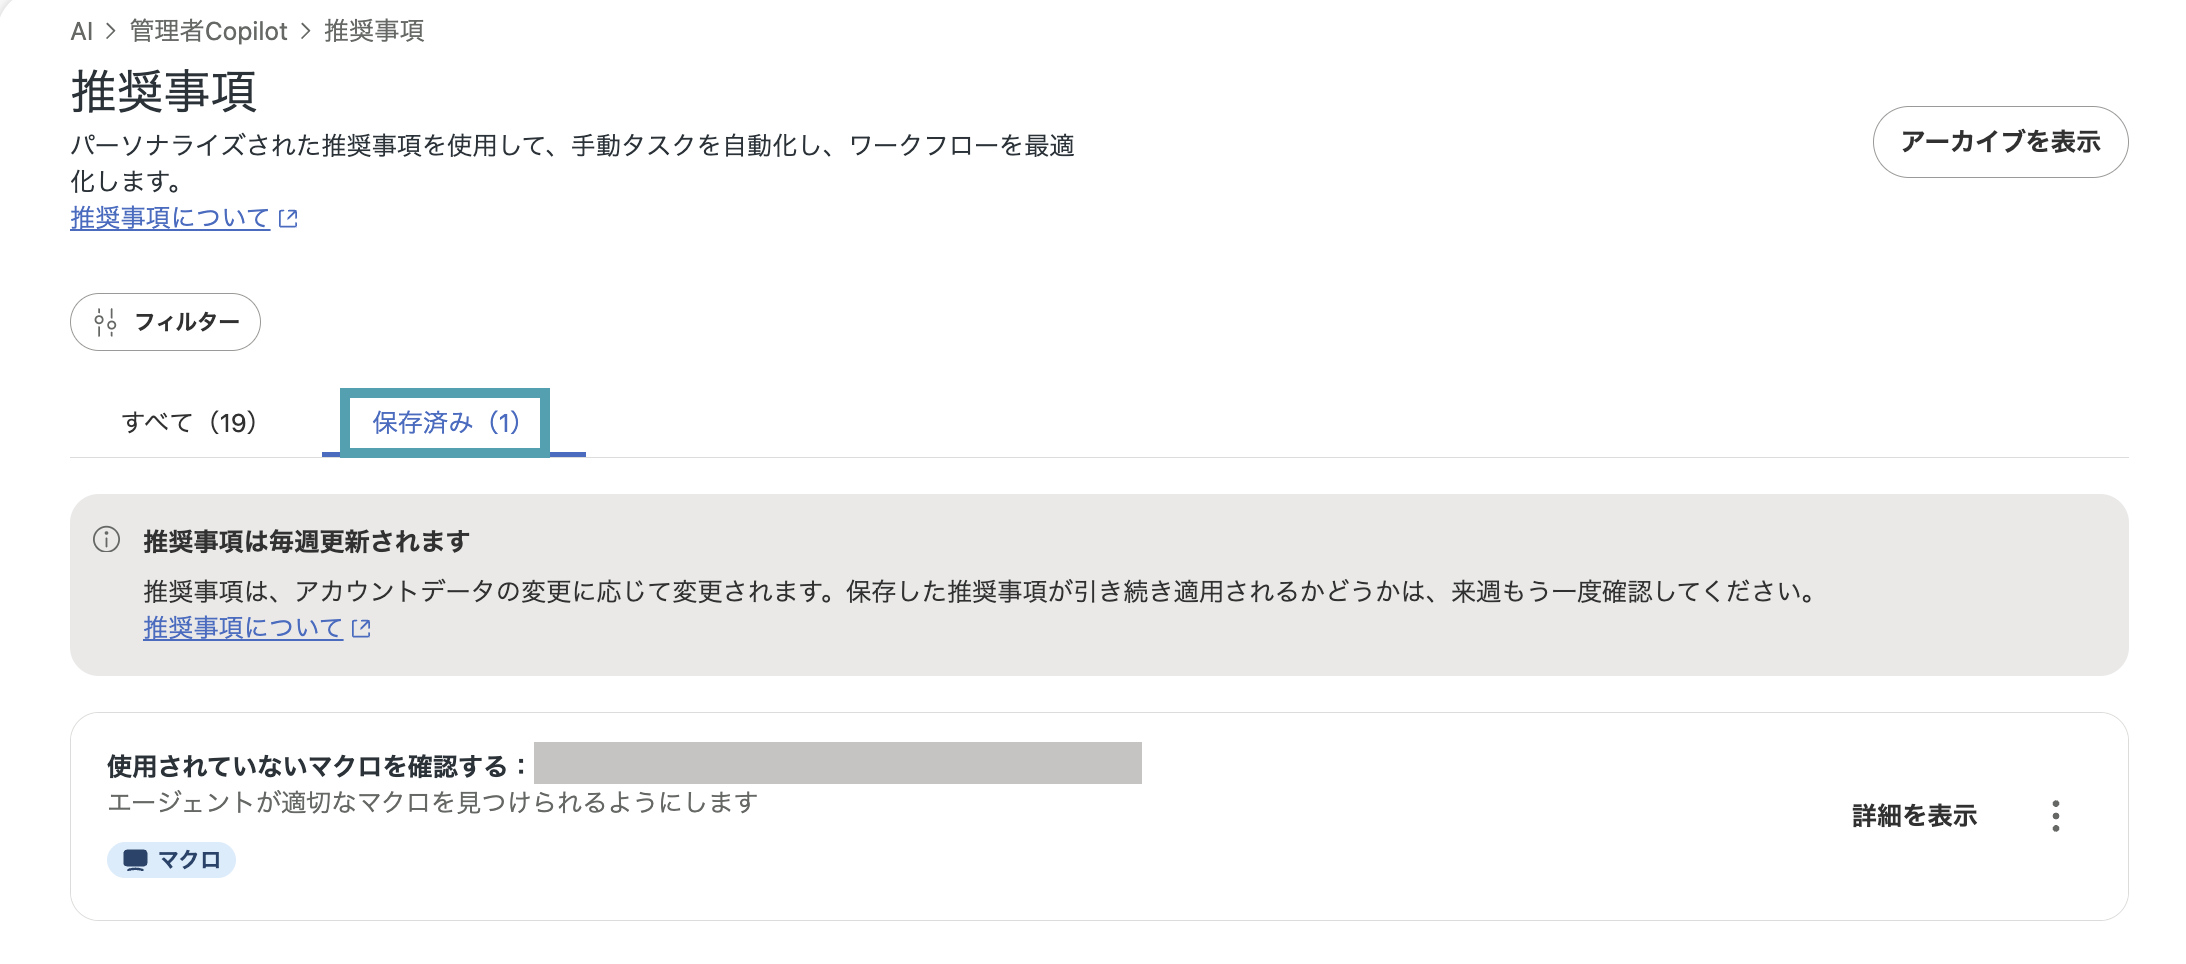Open the 推奨事項について link below the description

(x=170, y=218)
